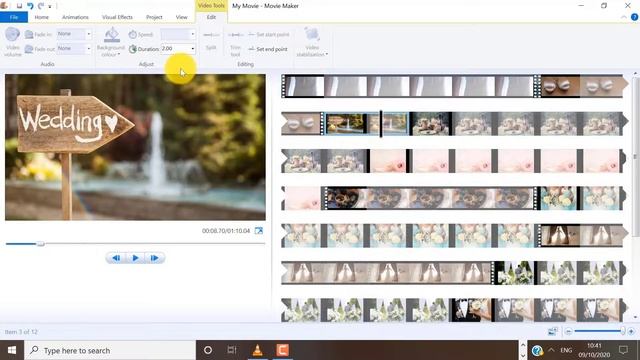Screen dimensions: 640x360
Task: Open the notification center icon
Action: 623,350
